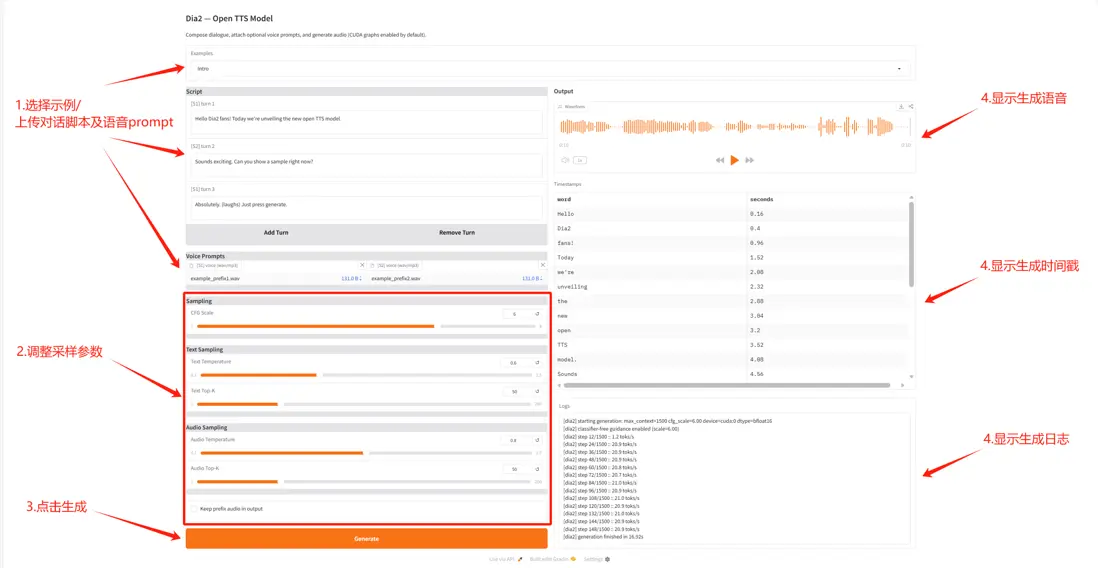Click the Remove Turn button

(x=457, y=233)
